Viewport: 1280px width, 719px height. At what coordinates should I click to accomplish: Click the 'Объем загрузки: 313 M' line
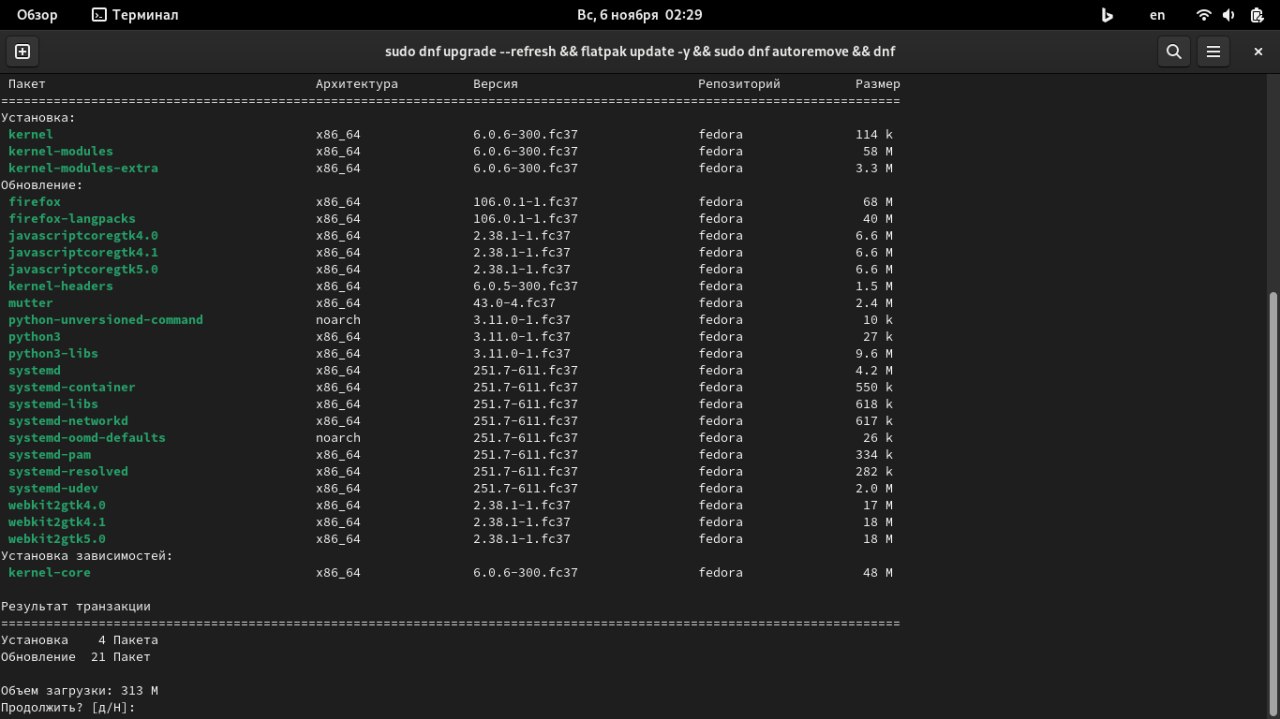point(80,691)
